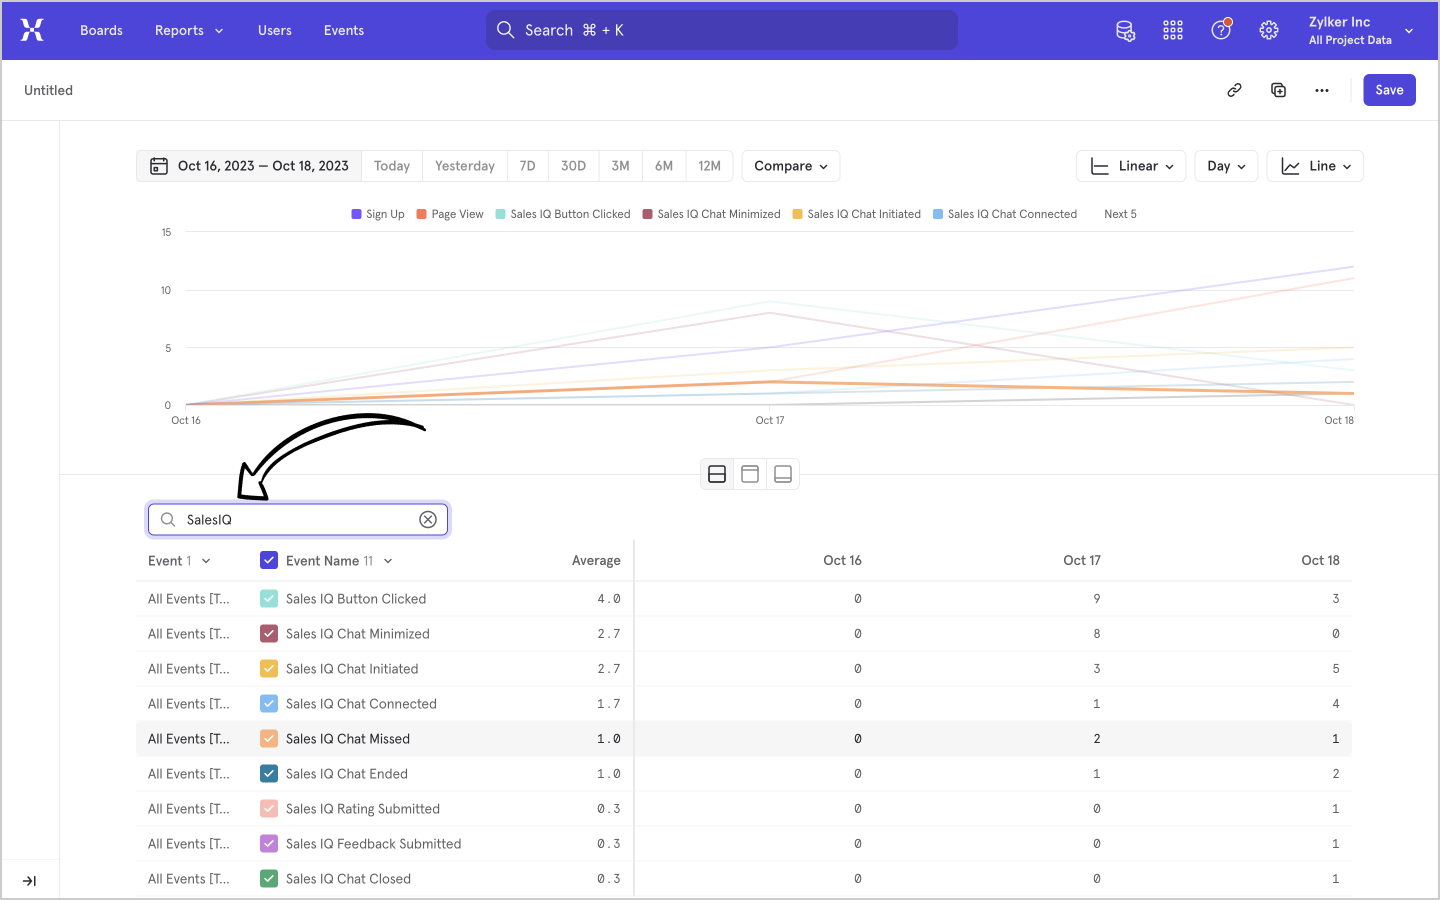Toggle the Event Name select-all checkbox
This screenshot has height=900, width=1440.
pos(269,560)
